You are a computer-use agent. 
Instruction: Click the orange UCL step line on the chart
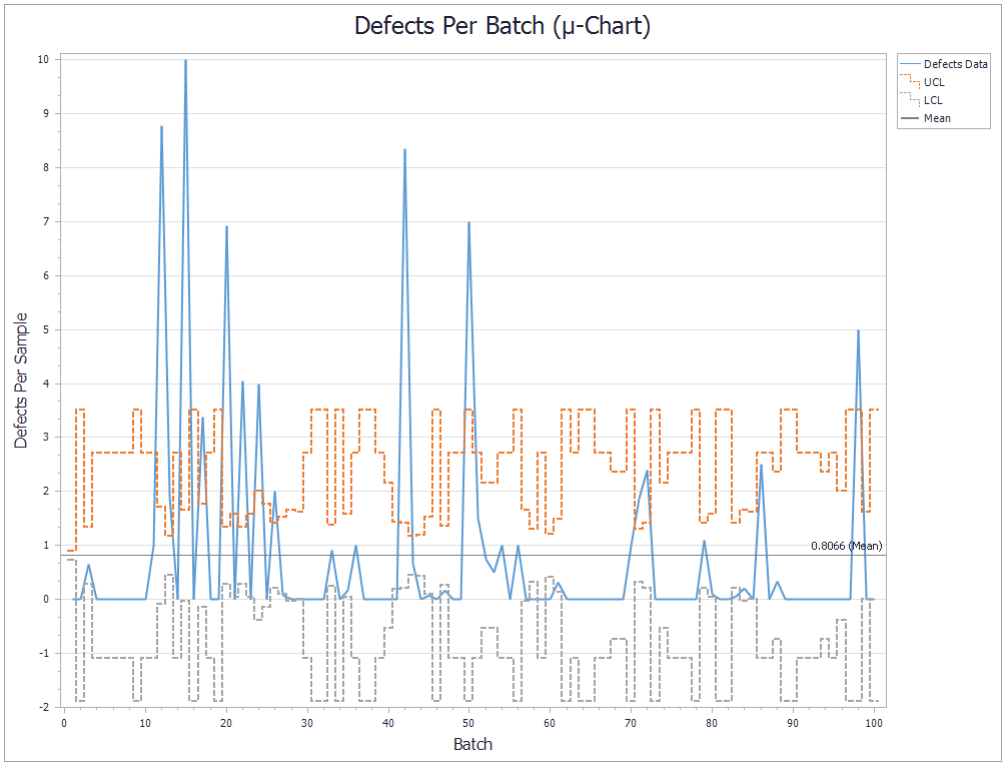pyautogui.click(x=320, y=409)
